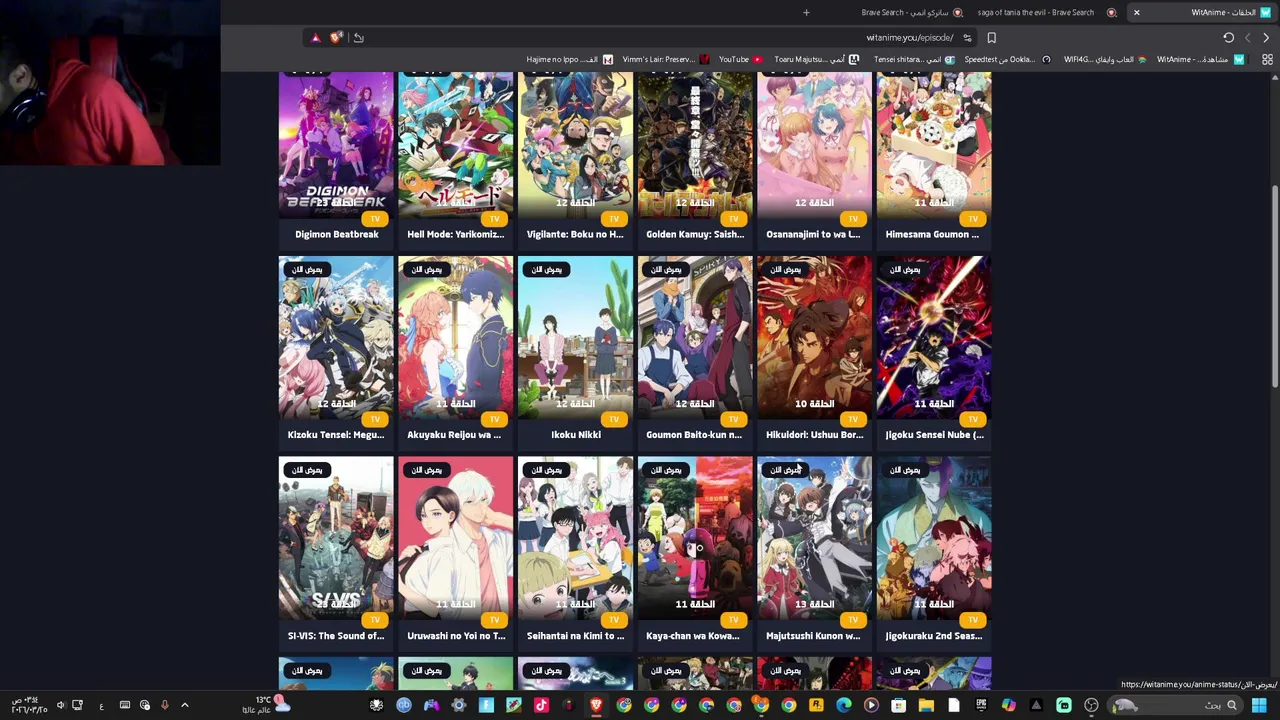
Task: Open Ikoku Nikki poster thumbnail
Action: coord(575,337)
